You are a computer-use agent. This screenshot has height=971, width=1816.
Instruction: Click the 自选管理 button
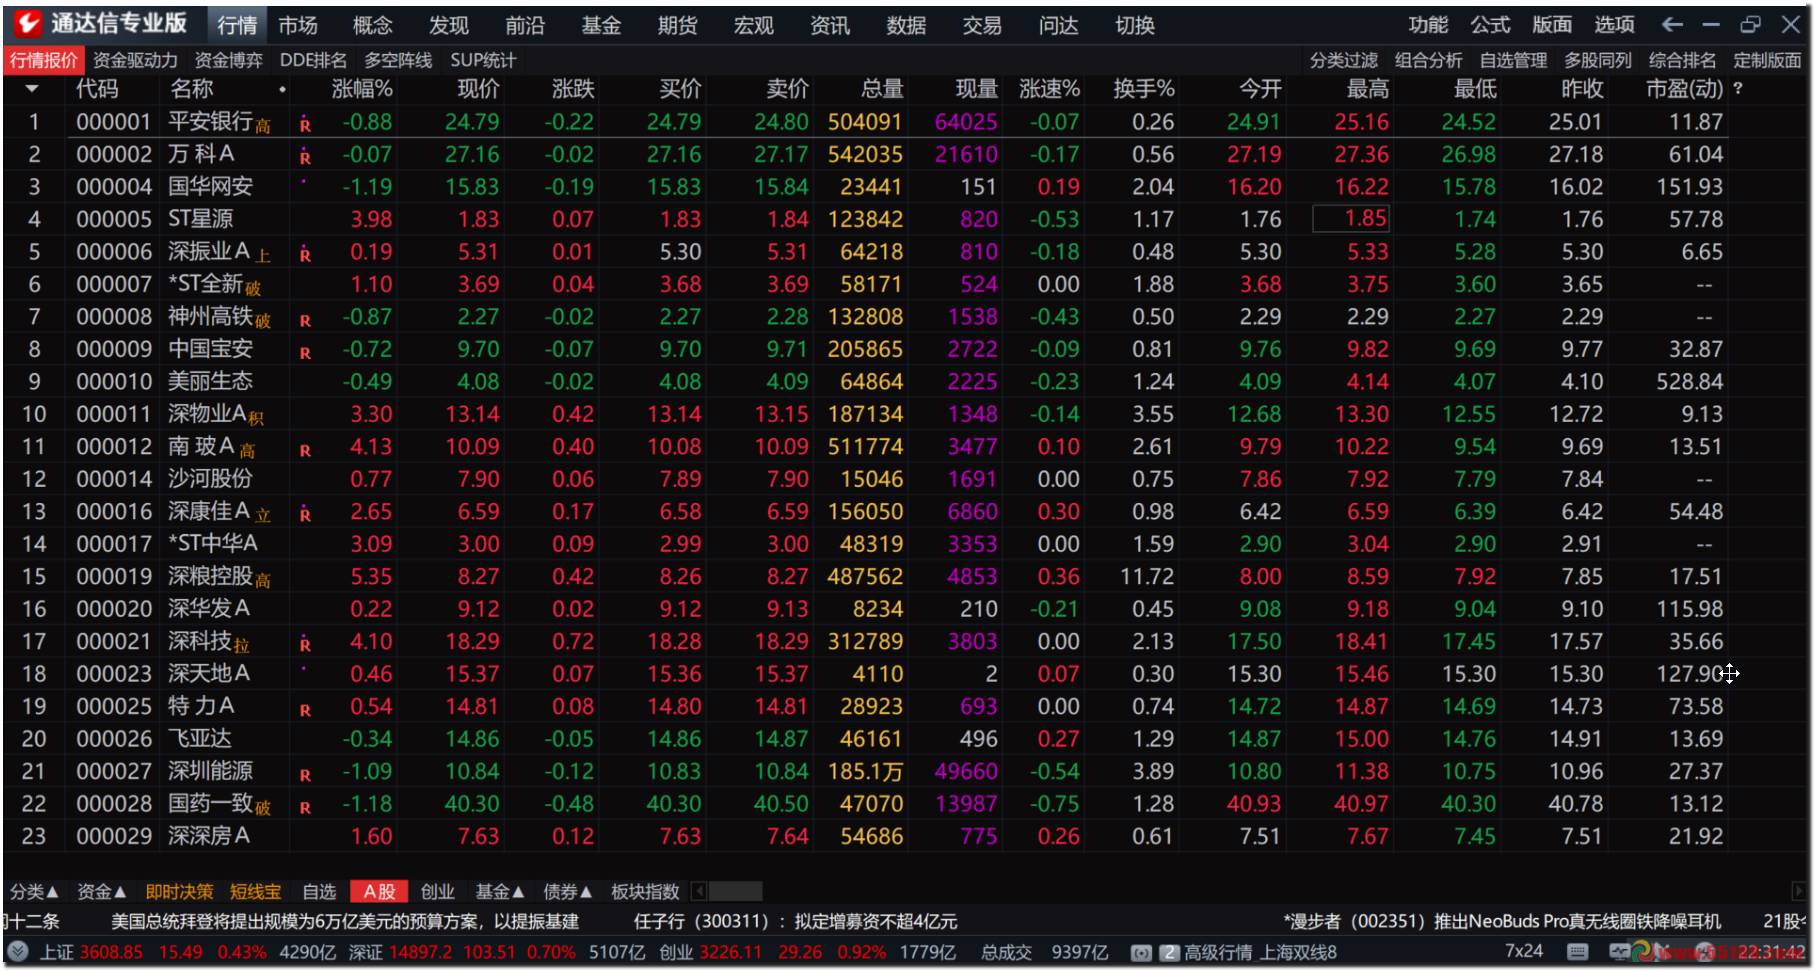point(1513,60)
